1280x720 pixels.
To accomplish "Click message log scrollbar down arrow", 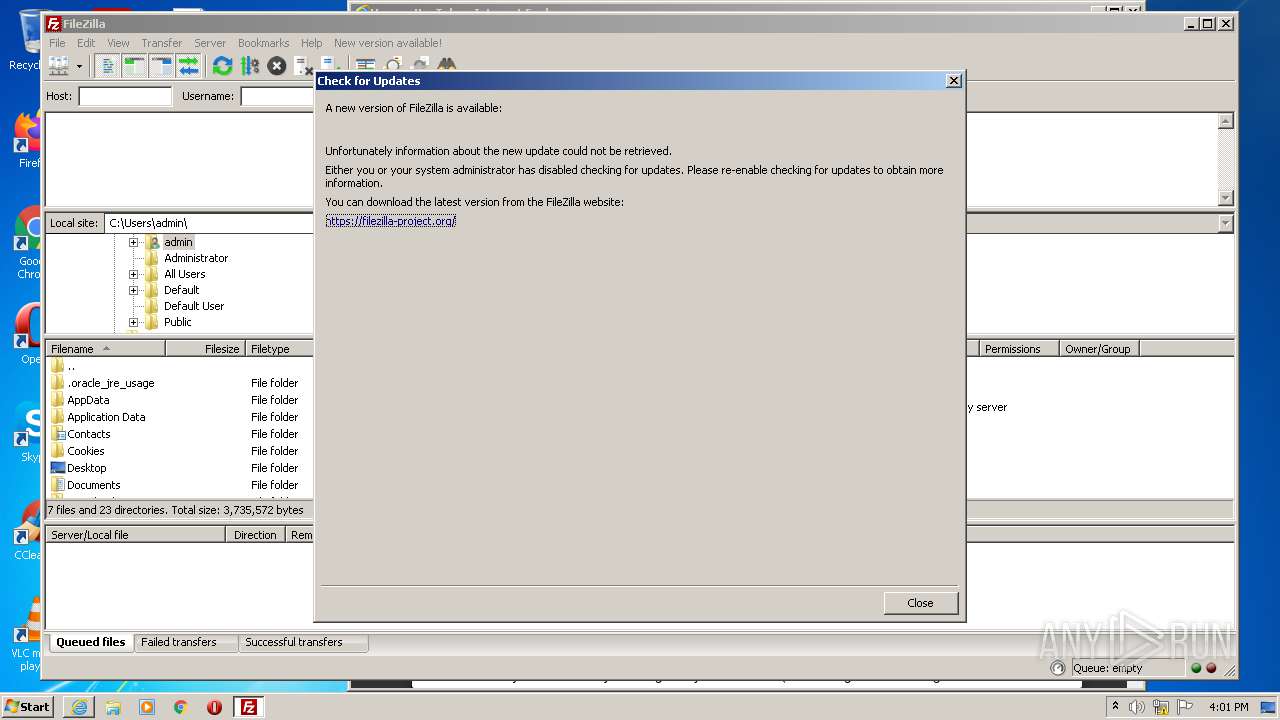I will click(x=1226, y=198).
